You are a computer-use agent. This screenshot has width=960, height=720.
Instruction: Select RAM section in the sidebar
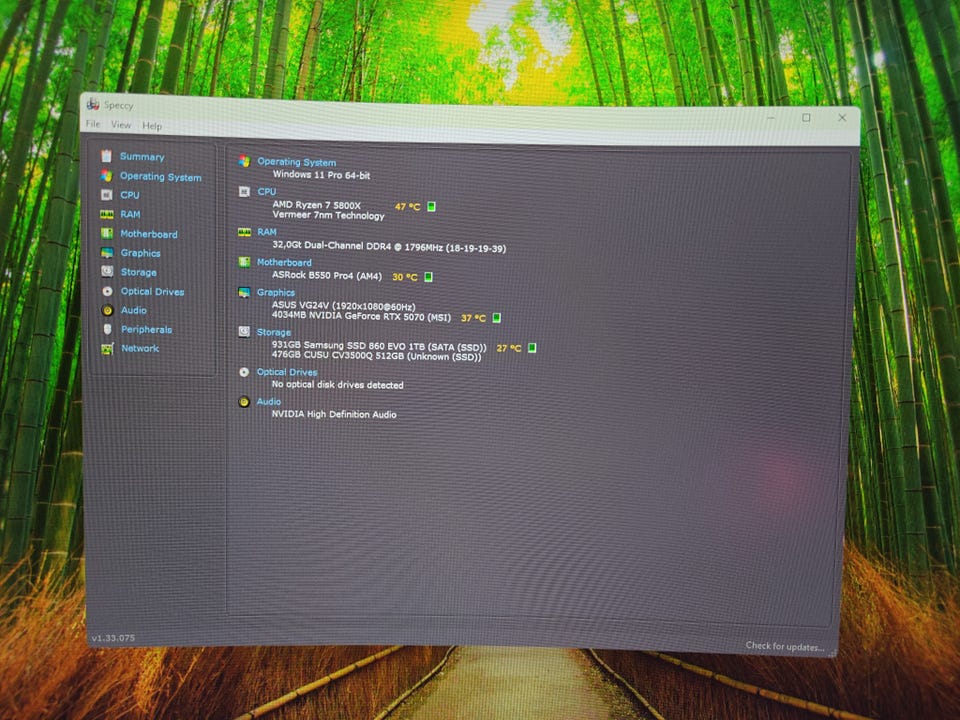click(x=130, y=214)
